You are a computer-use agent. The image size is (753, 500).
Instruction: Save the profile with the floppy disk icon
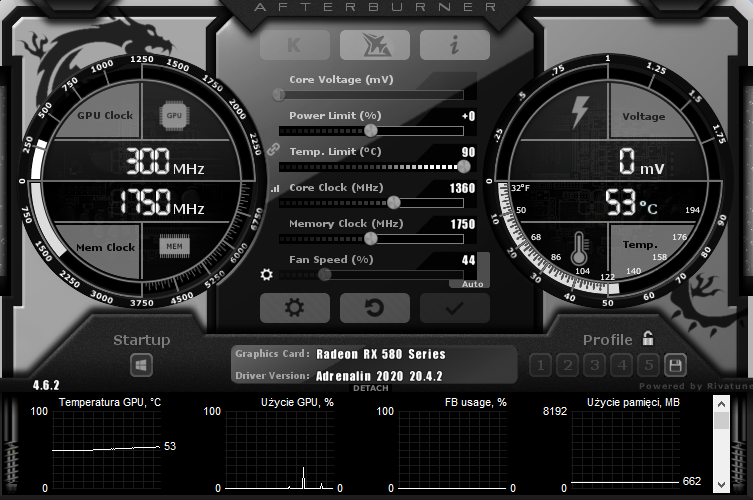pyautogui.click(x=676, y=366)
